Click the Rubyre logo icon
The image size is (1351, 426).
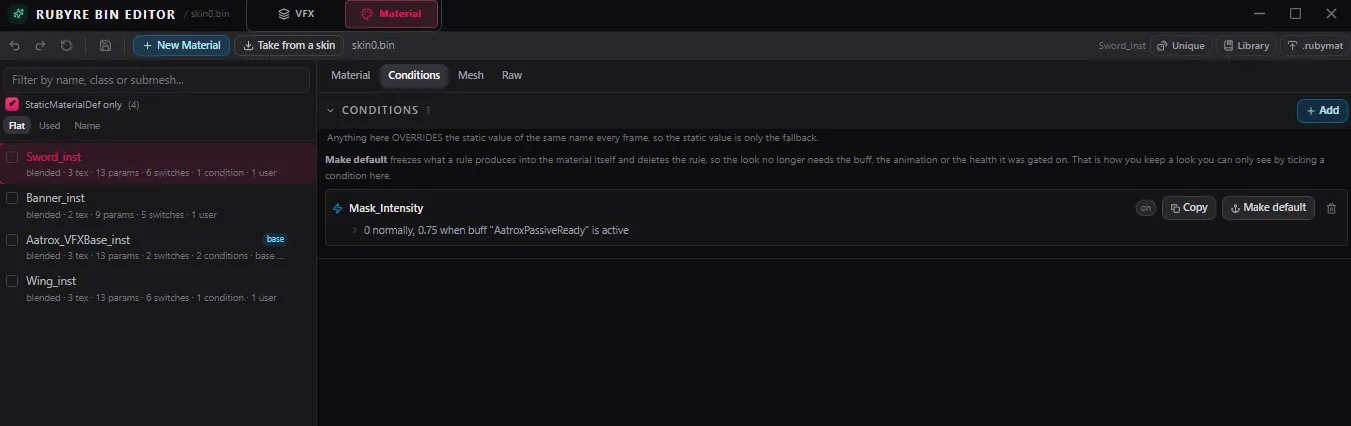tap(18, 14)
